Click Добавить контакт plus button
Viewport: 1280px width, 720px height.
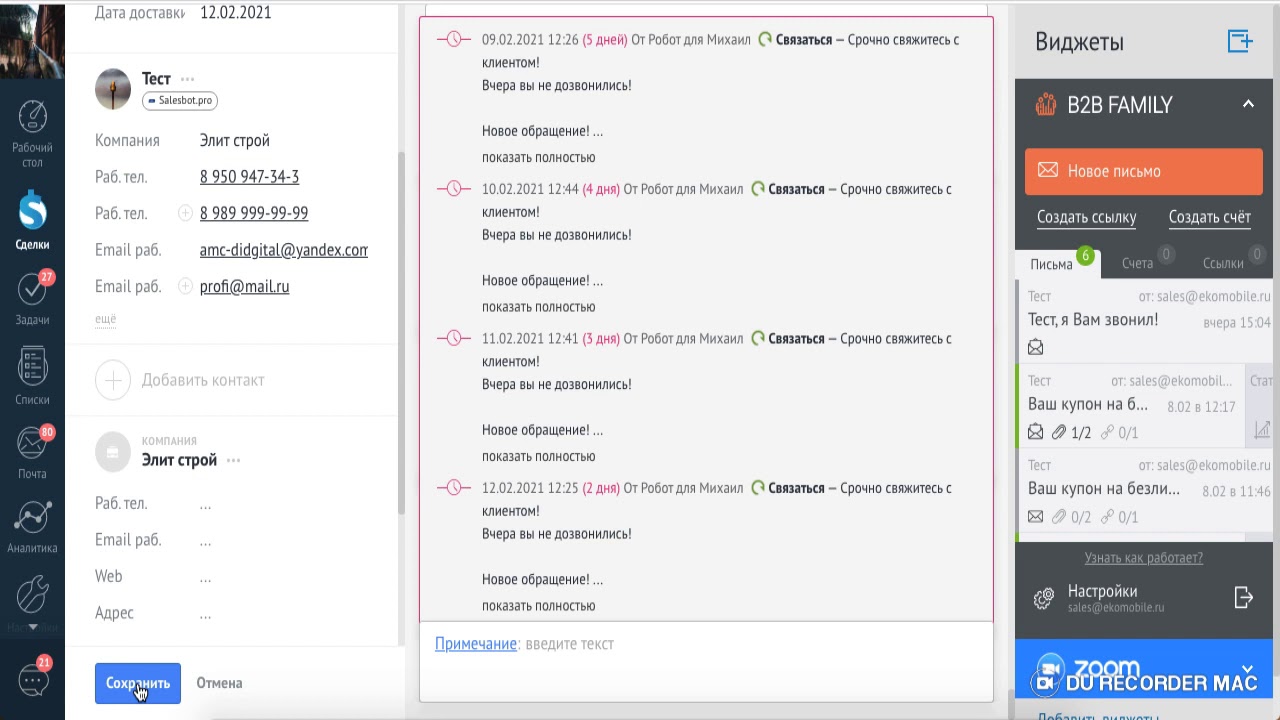pos(113,380)
